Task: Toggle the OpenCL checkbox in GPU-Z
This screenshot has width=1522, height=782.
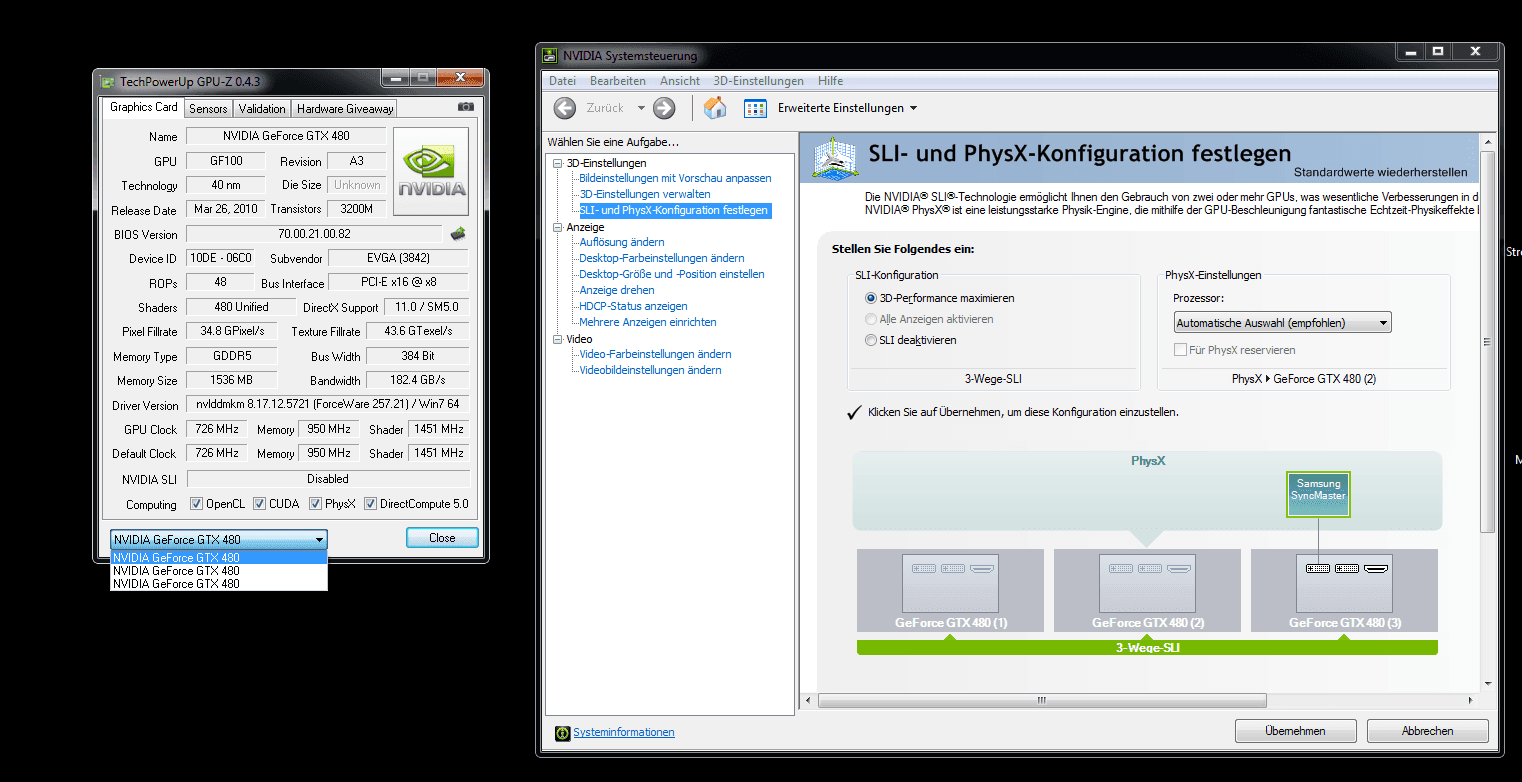Action: (196, 504)
